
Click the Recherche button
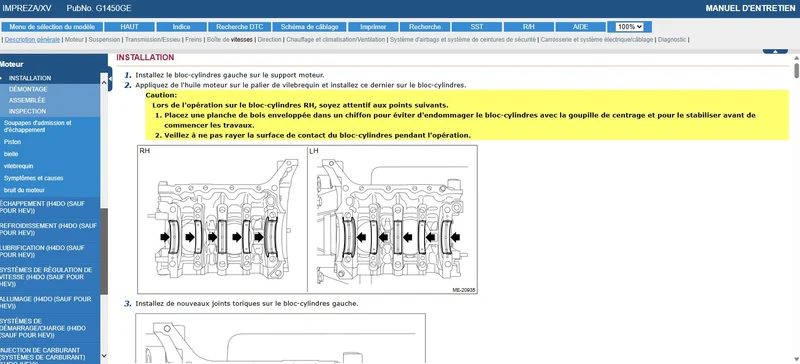(425, 27)
